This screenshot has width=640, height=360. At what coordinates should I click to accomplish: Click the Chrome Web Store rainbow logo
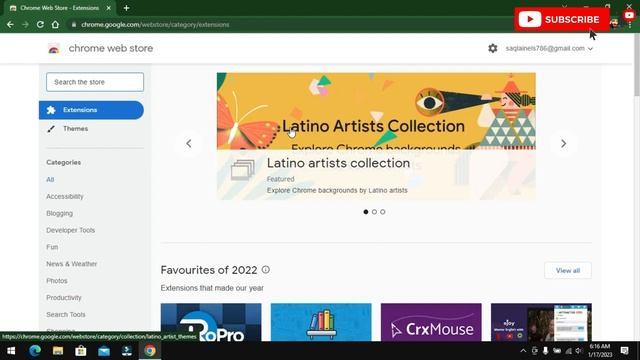pyautogui.click(x=54, y=49)
